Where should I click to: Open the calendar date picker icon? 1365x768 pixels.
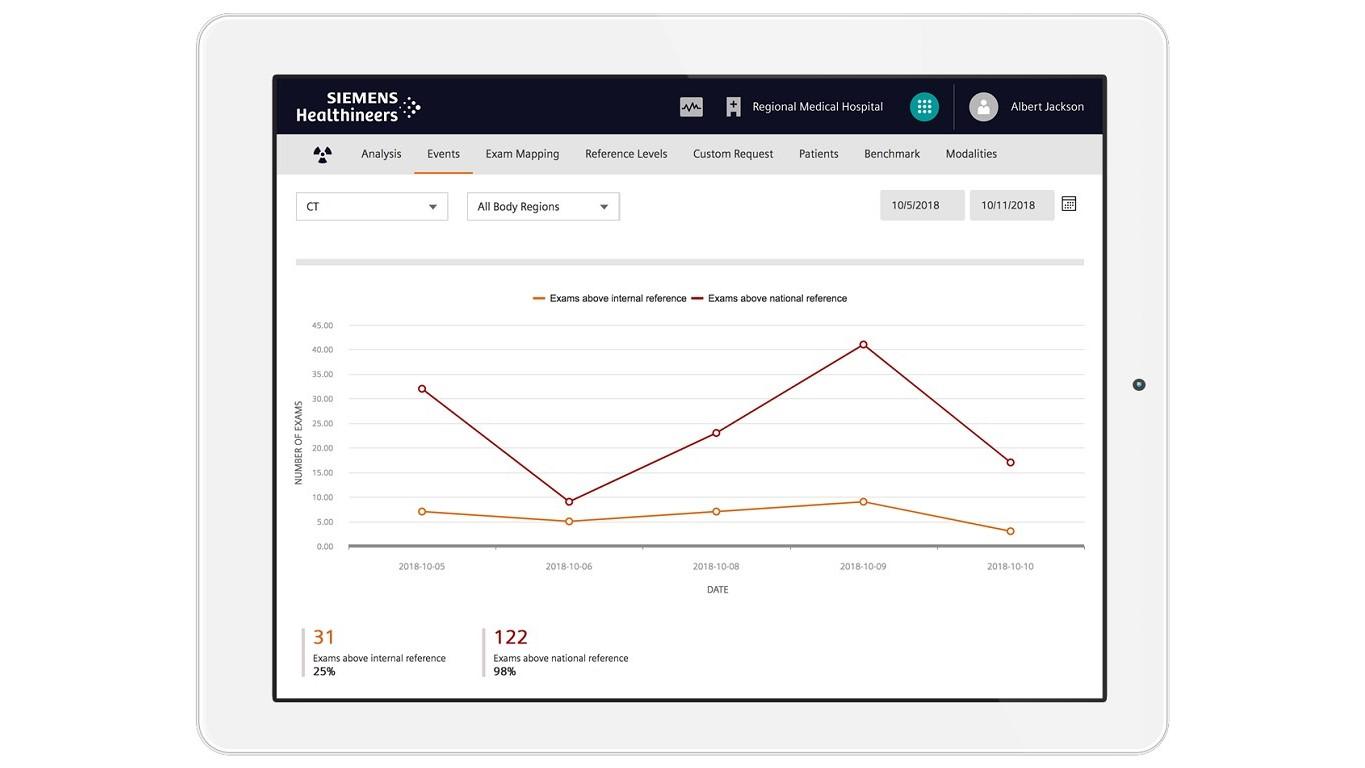[x=1068, y=204]
